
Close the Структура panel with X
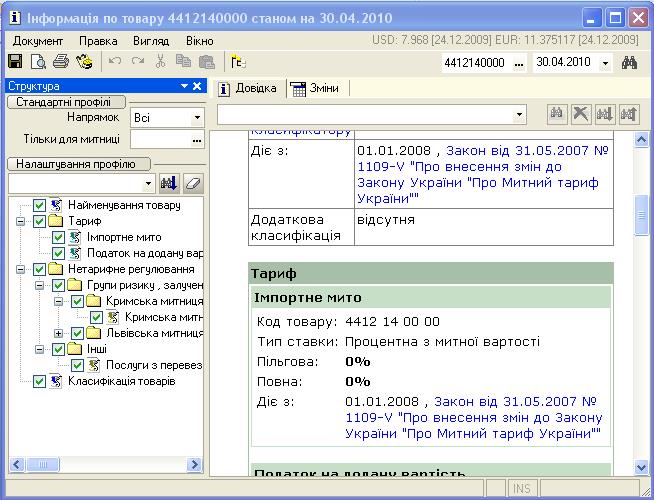pos(197,86)
